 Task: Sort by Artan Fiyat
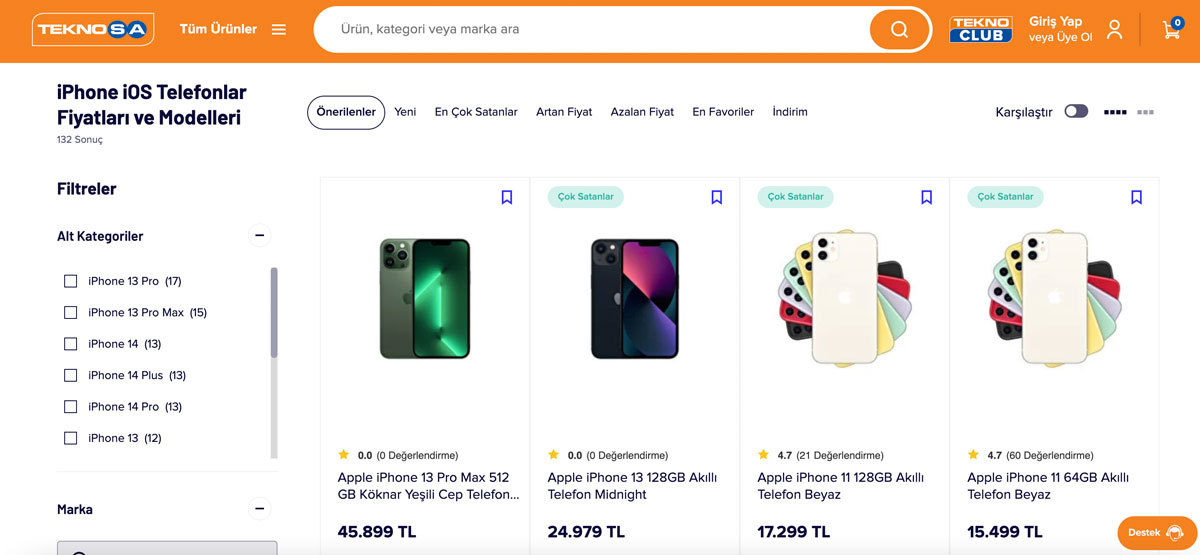pos(564,112)
